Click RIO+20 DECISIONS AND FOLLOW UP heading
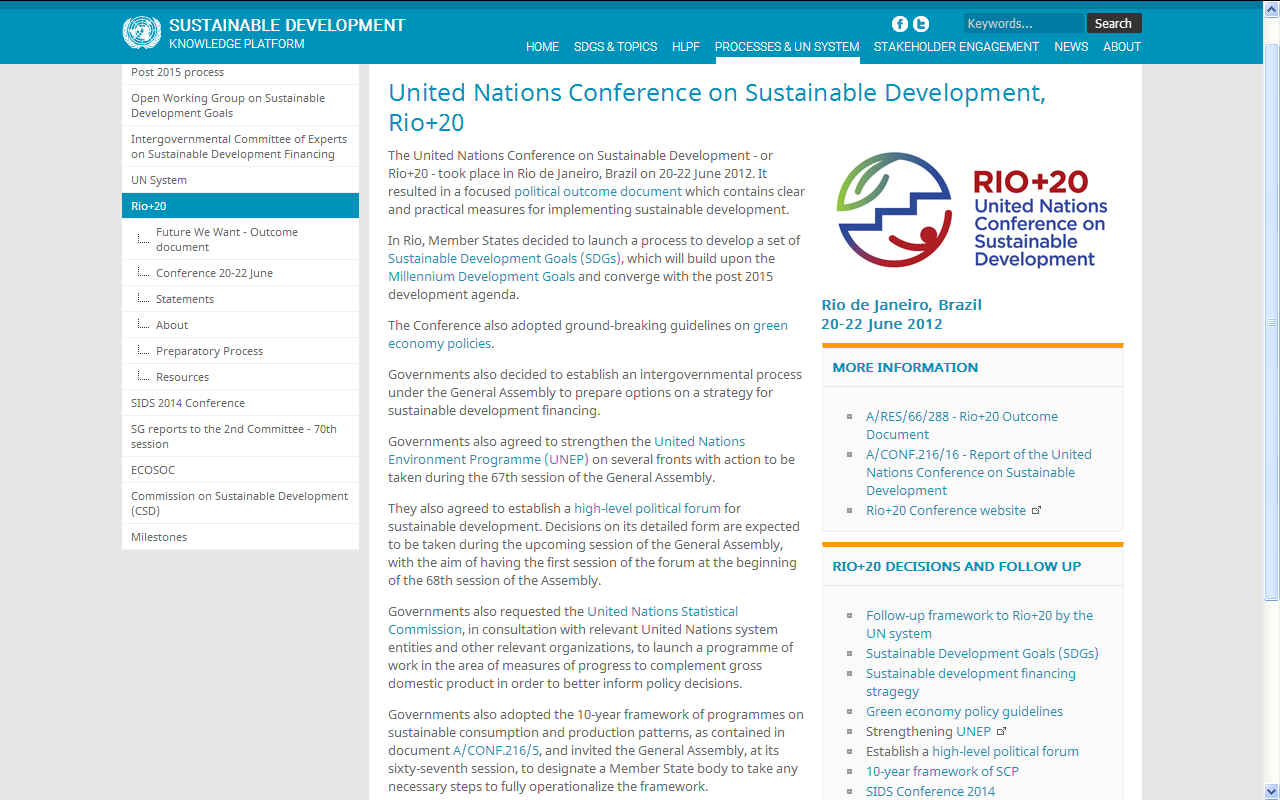This screenshot has width=1280, height=800. pyautogui.click(x=957, y=566)
